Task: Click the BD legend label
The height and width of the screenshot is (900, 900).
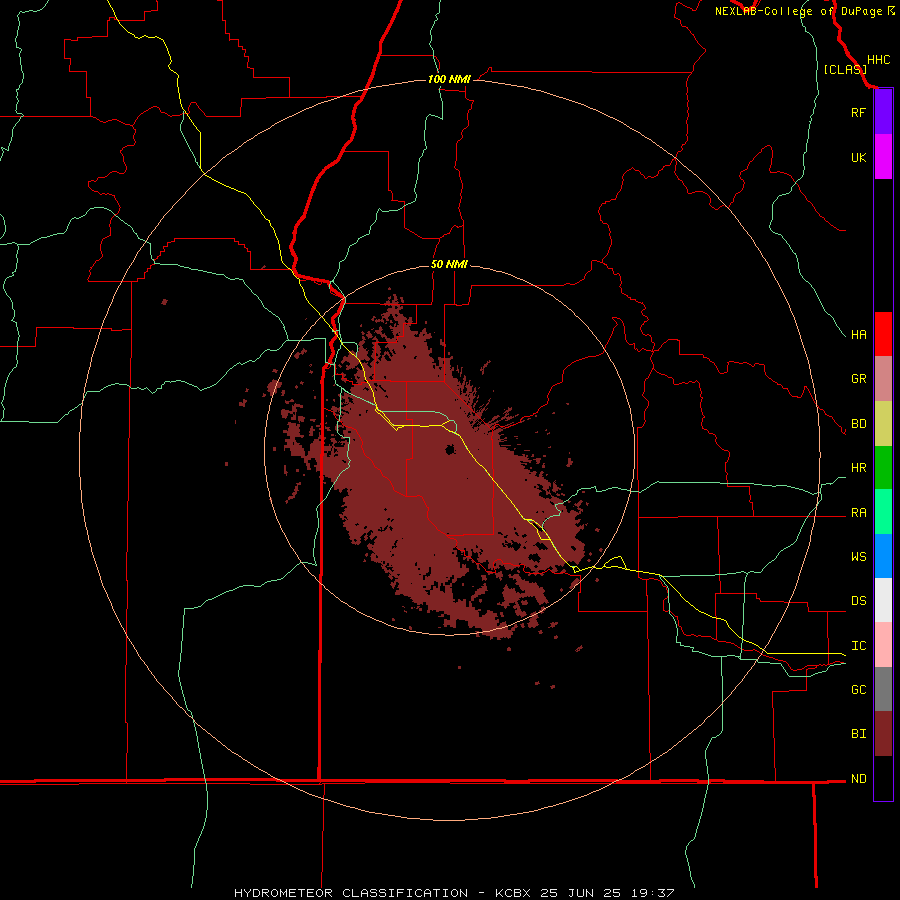Action: click(858, 424)
